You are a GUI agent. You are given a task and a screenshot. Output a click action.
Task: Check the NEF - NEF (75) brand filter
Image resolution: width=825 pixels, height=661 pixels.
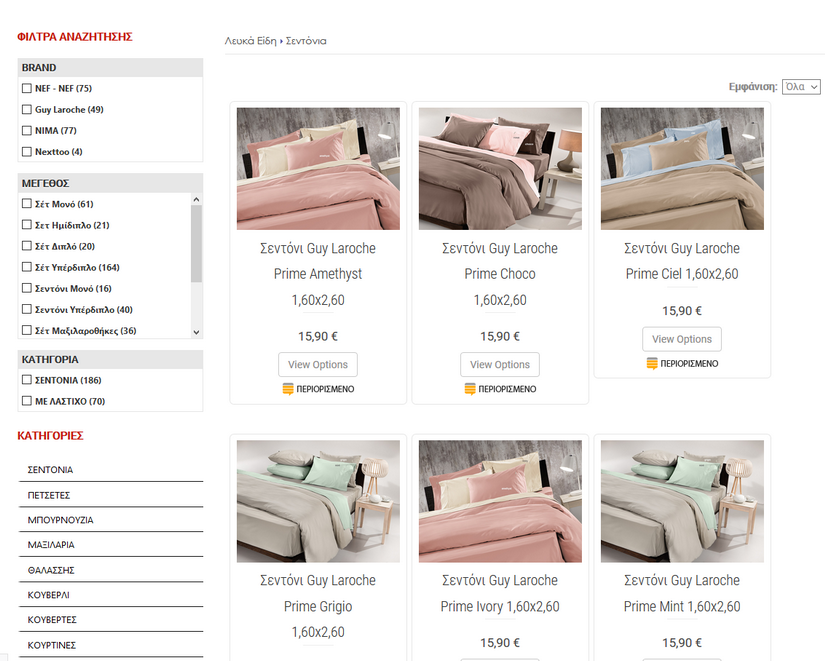(27, 88)
